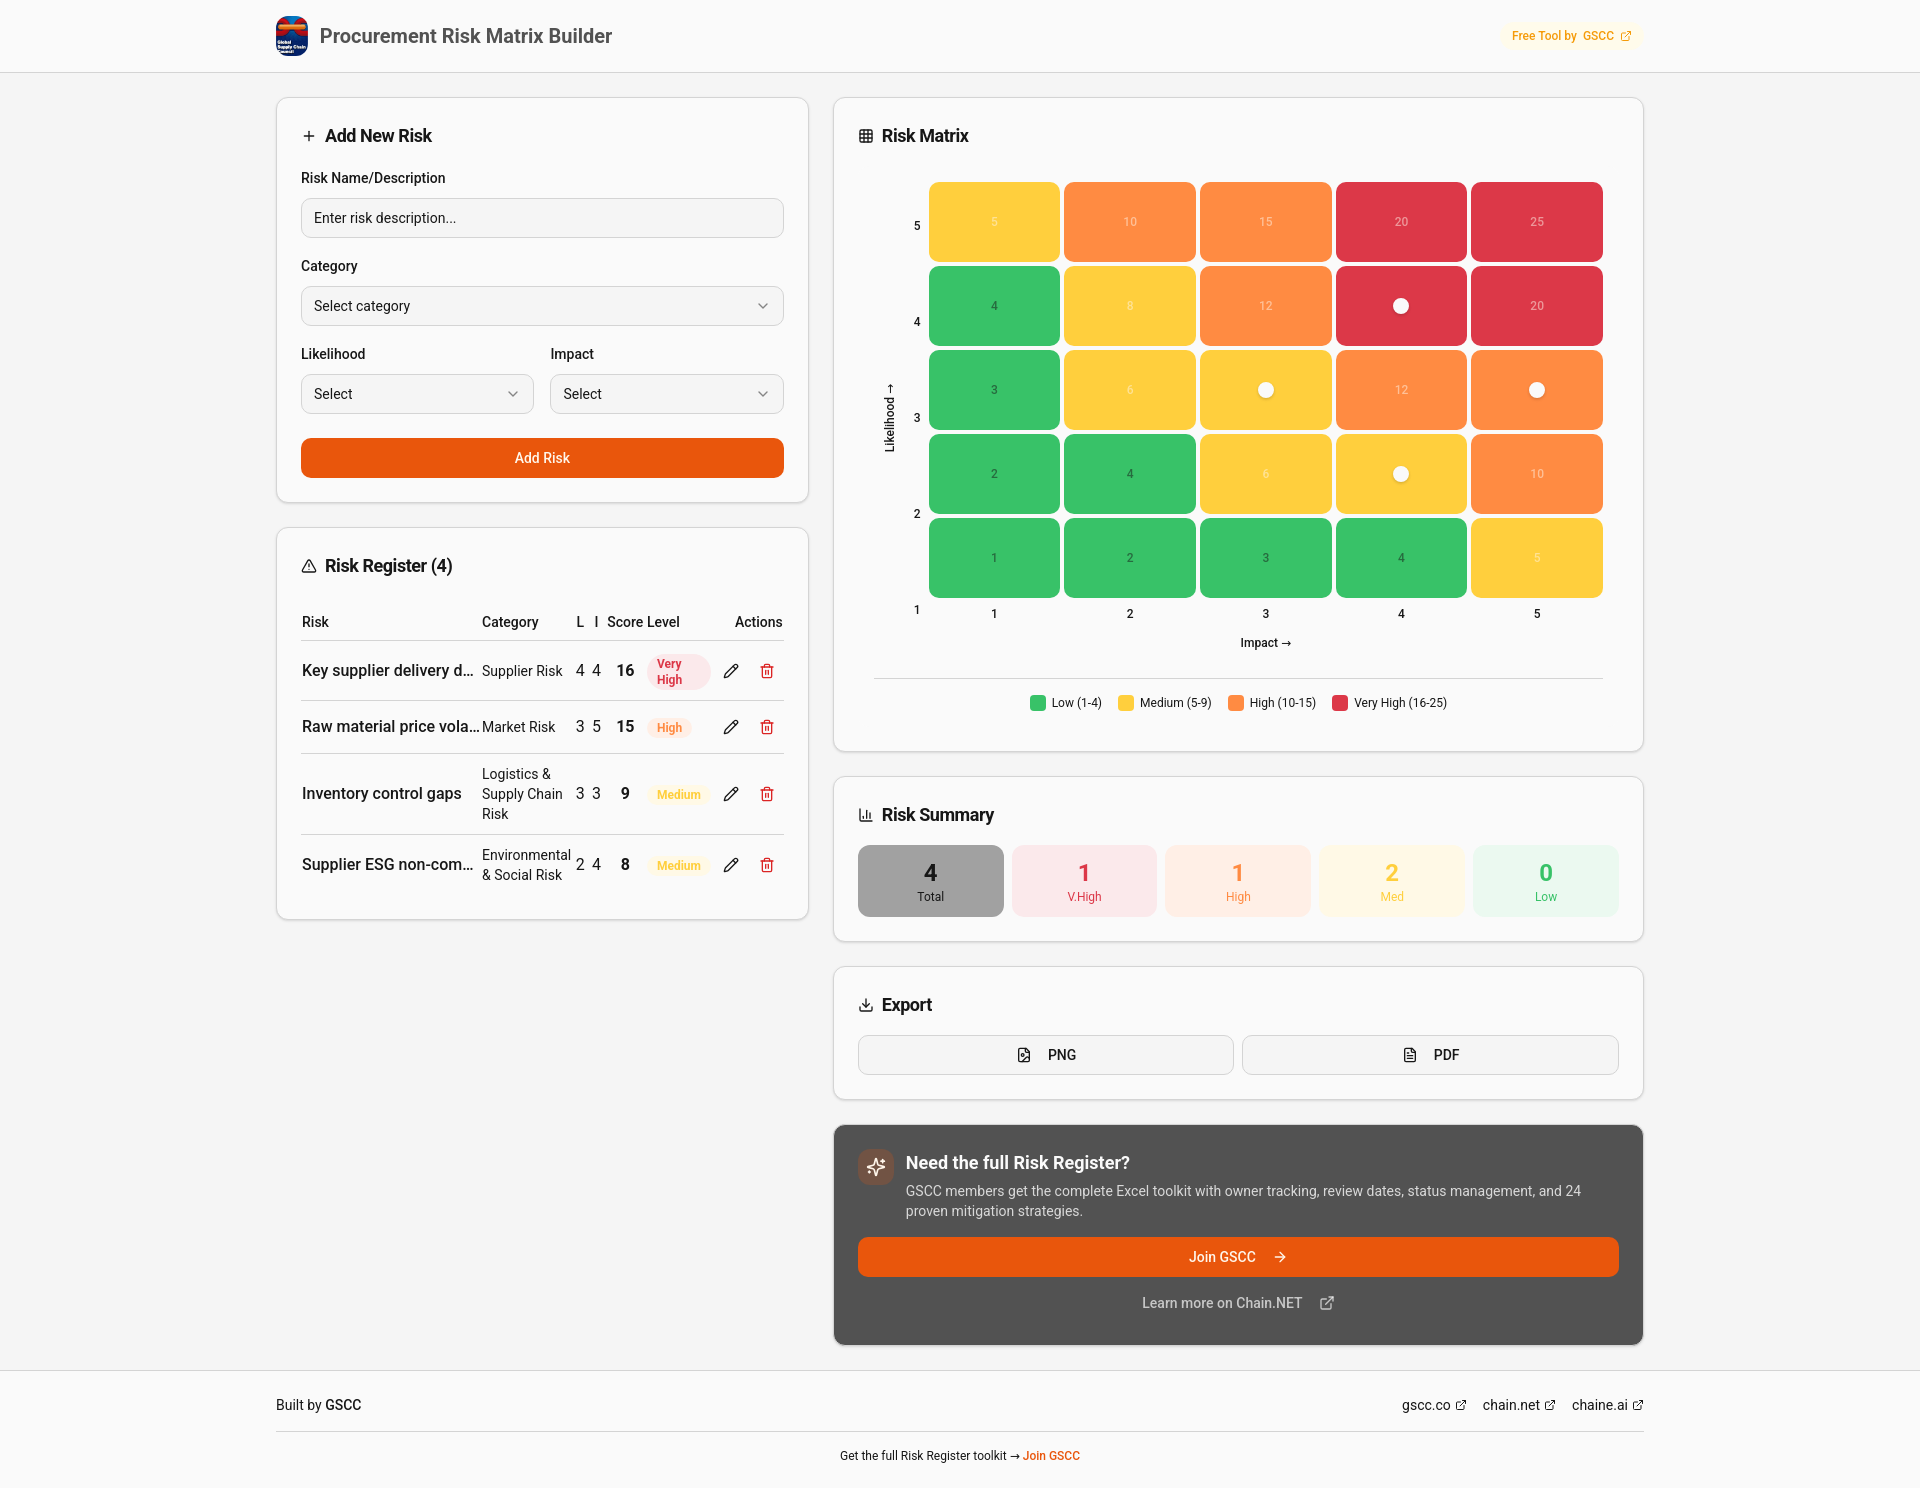Open the gscc.co footer link
The width and height of the screenshot is (1920, 1488).
click(1434, 1405)
